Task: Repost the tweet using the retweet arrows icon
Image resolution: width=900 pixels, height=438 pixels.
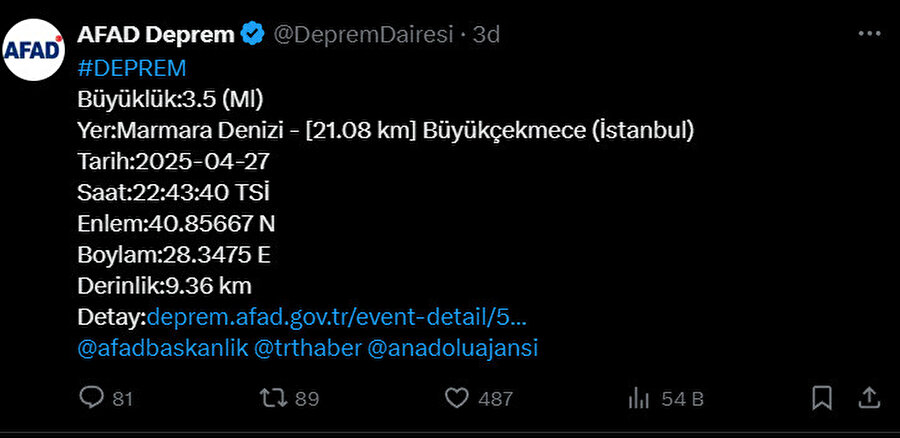Action: [x=273, y=398]
